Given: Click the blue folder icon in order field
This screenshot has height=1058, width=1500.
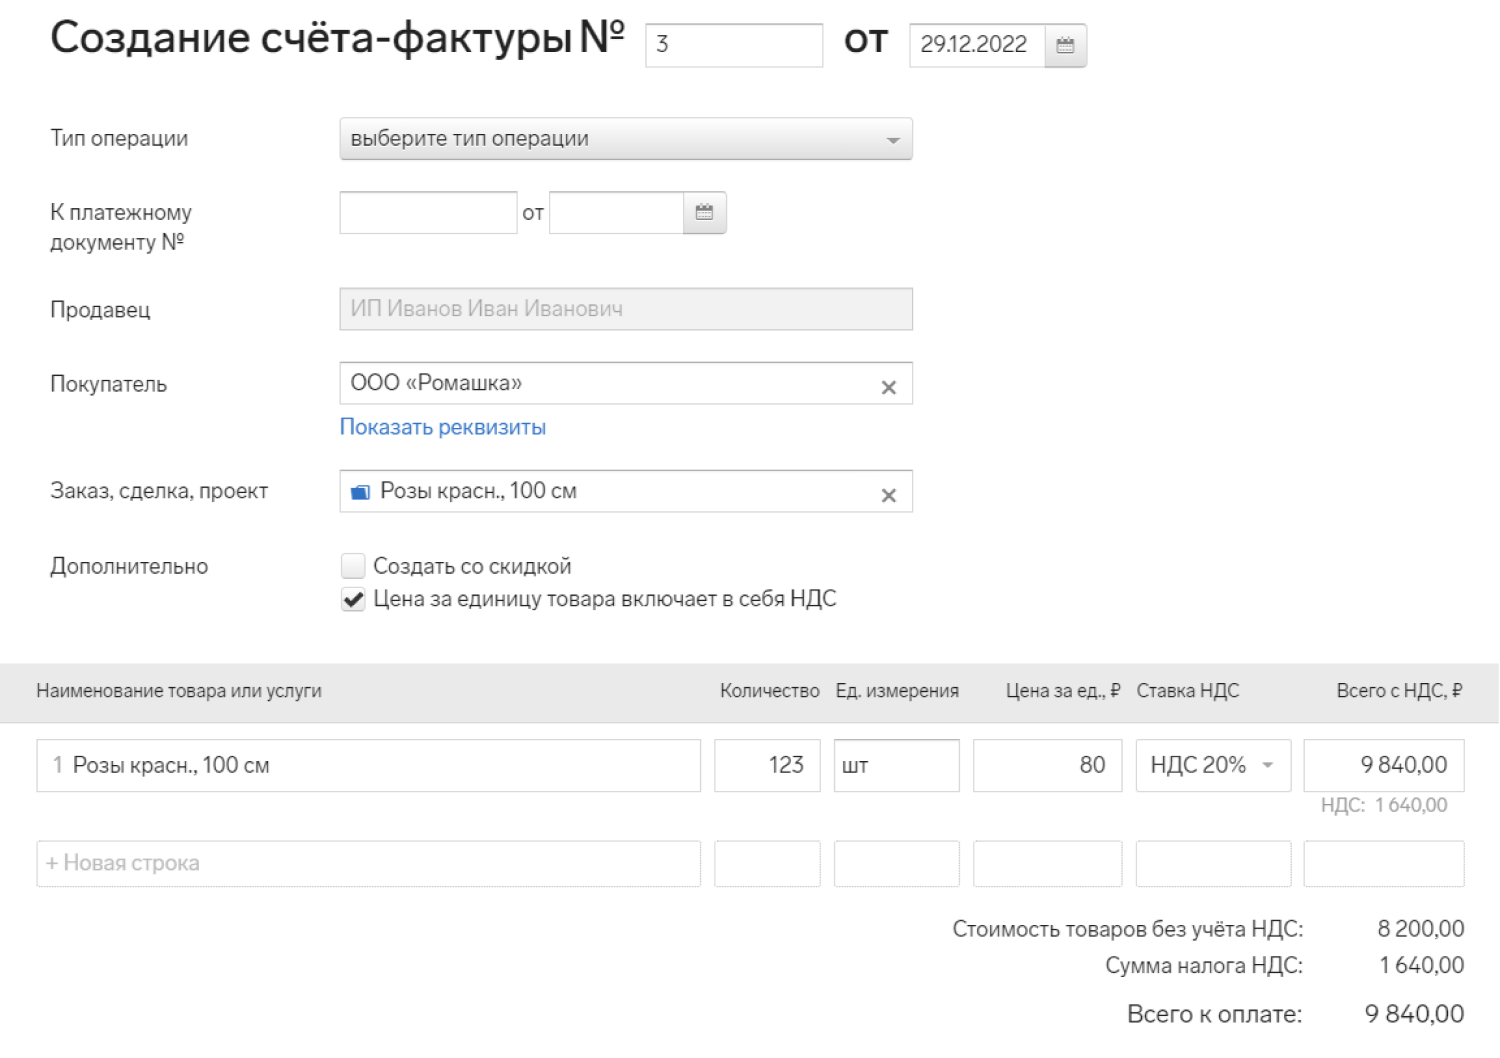Looking at the screenshot, I should (361, 492).
